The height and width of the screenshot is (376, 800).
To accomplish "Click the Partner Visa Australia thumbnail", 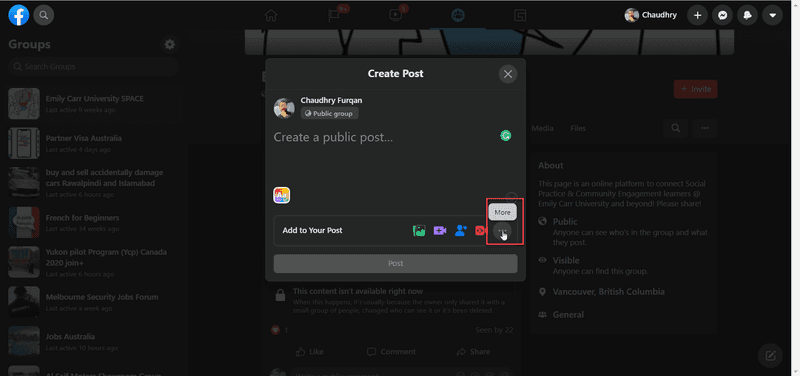I will [24, 143].
